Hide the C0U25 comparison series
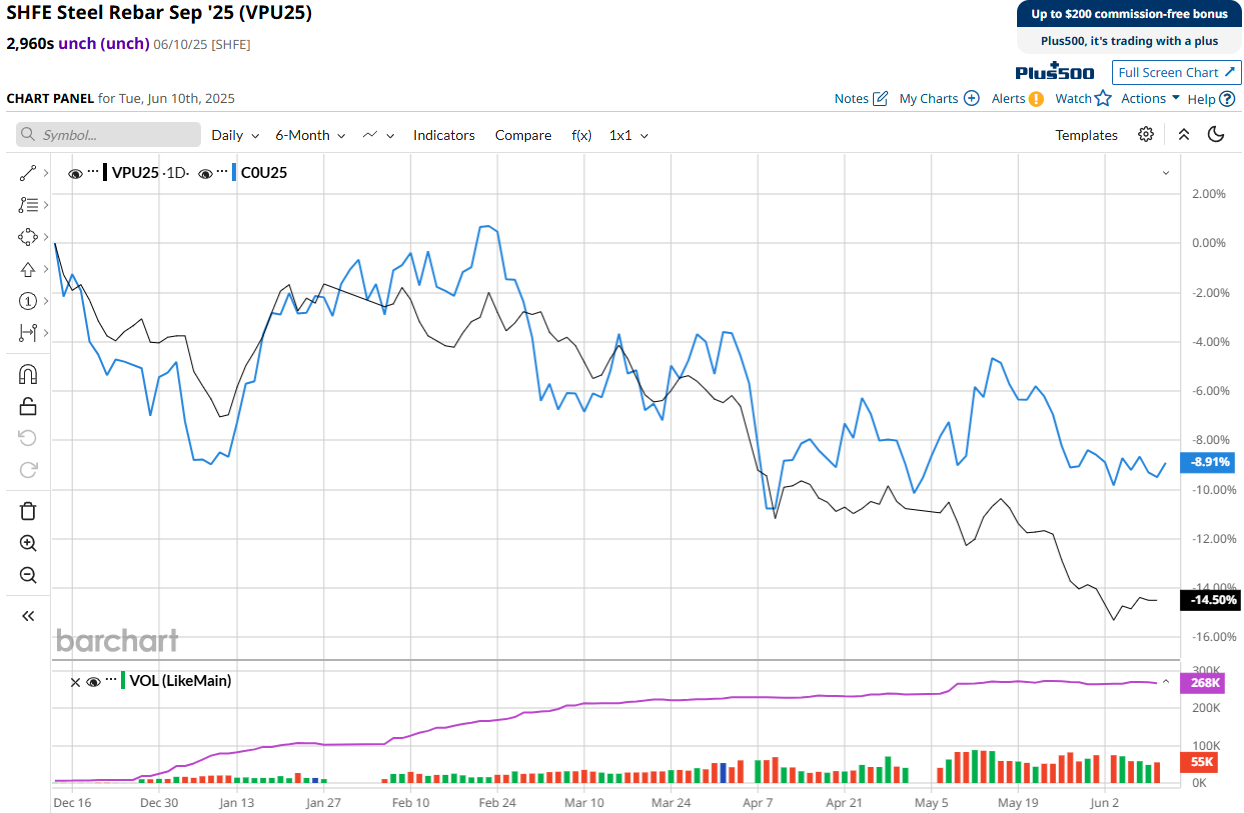 point(205,173)
